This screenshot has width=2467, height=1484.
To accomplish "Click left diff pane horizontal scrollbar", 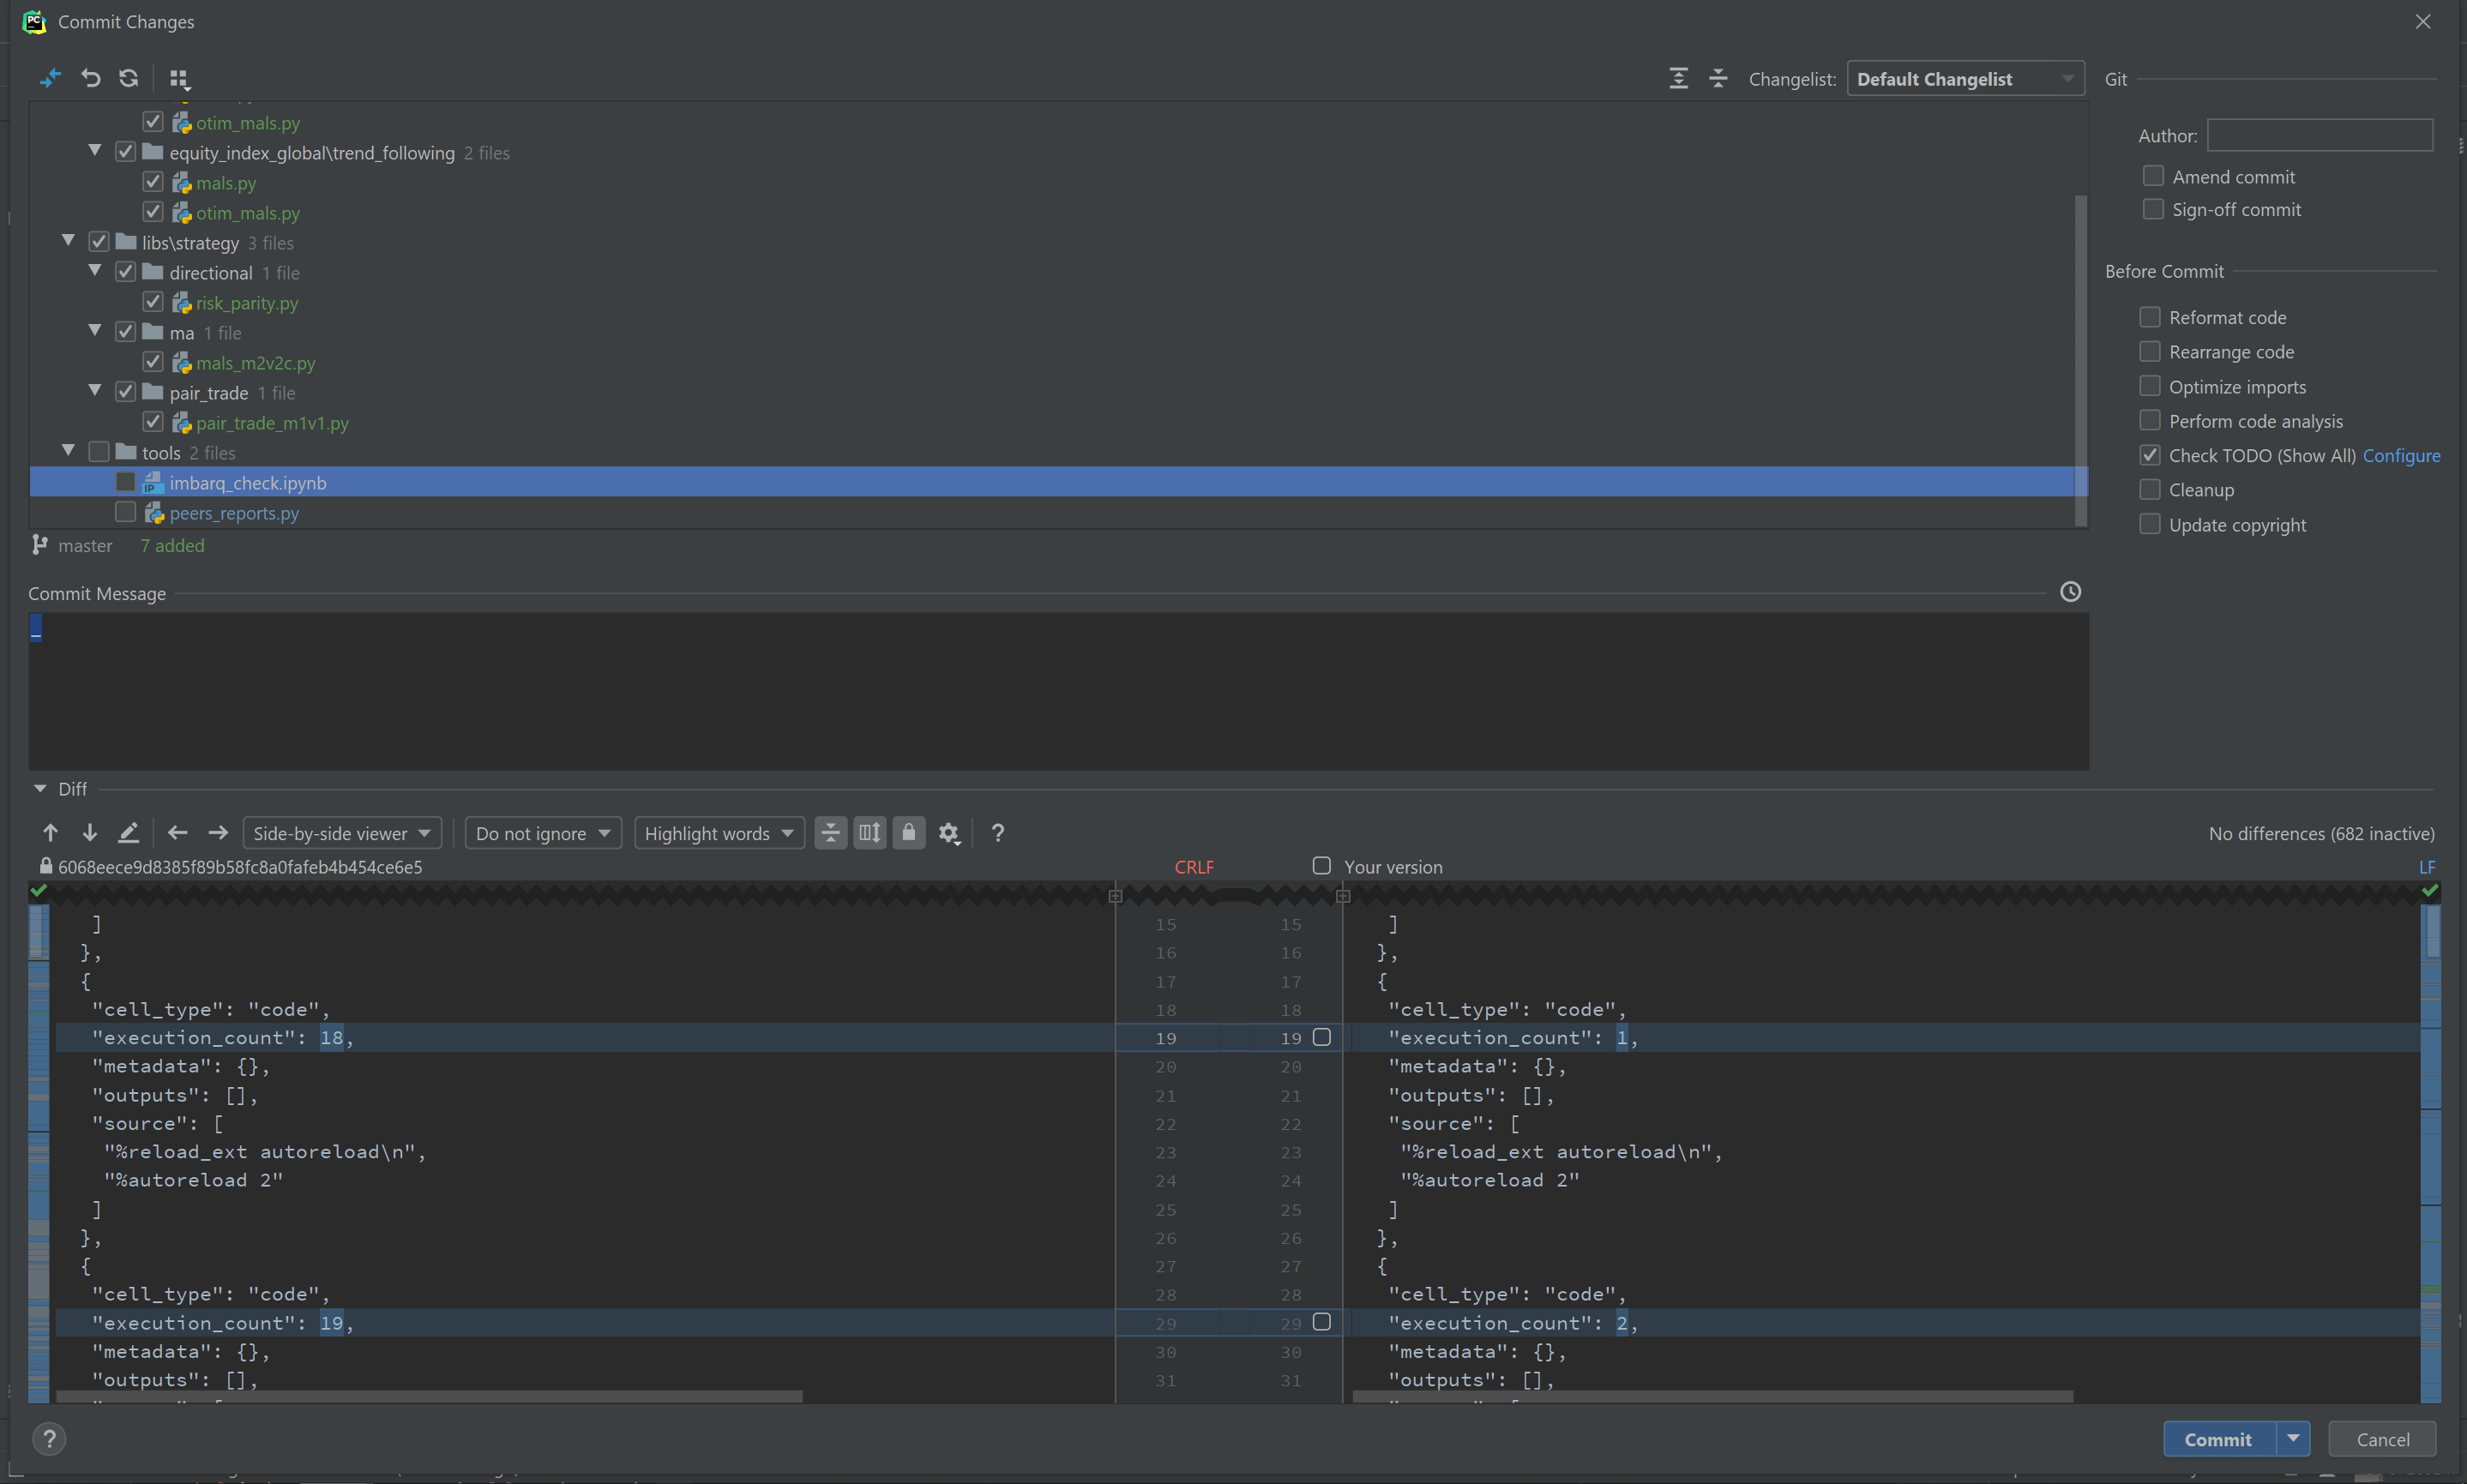I will 429,1396.
